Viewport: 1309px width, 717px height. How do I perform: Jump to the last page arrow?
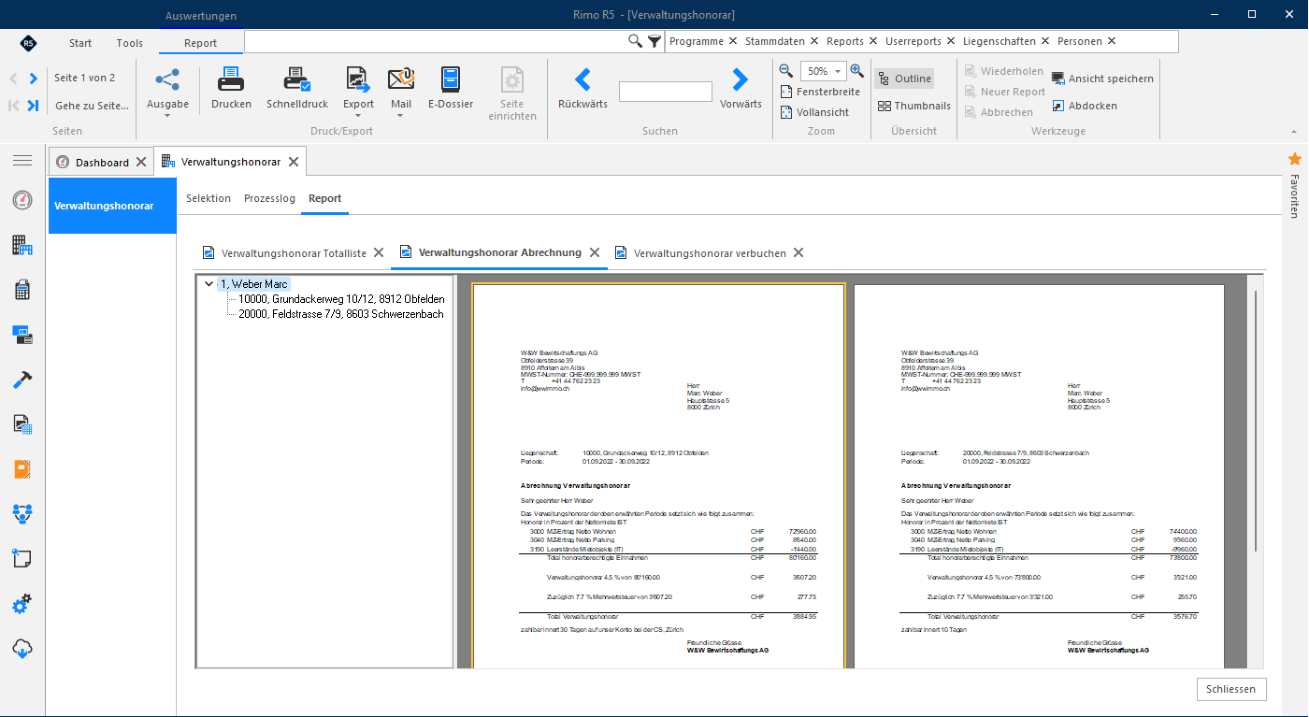pyautogui.click(x=33, y=105)
